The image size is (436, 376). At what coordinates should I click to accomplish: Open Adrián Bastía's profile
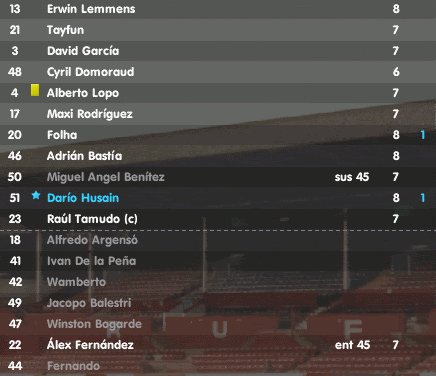84,156
